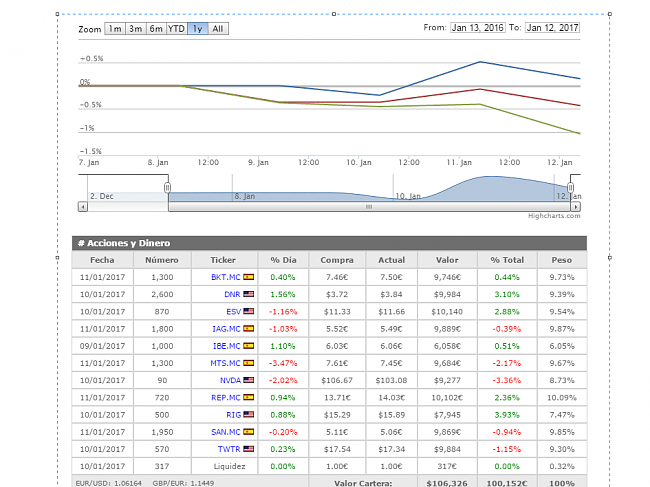This screenshot has height=487, width=650.
Task: Open the BKT.MC ticker link
Action: click(x=226, y=277)
